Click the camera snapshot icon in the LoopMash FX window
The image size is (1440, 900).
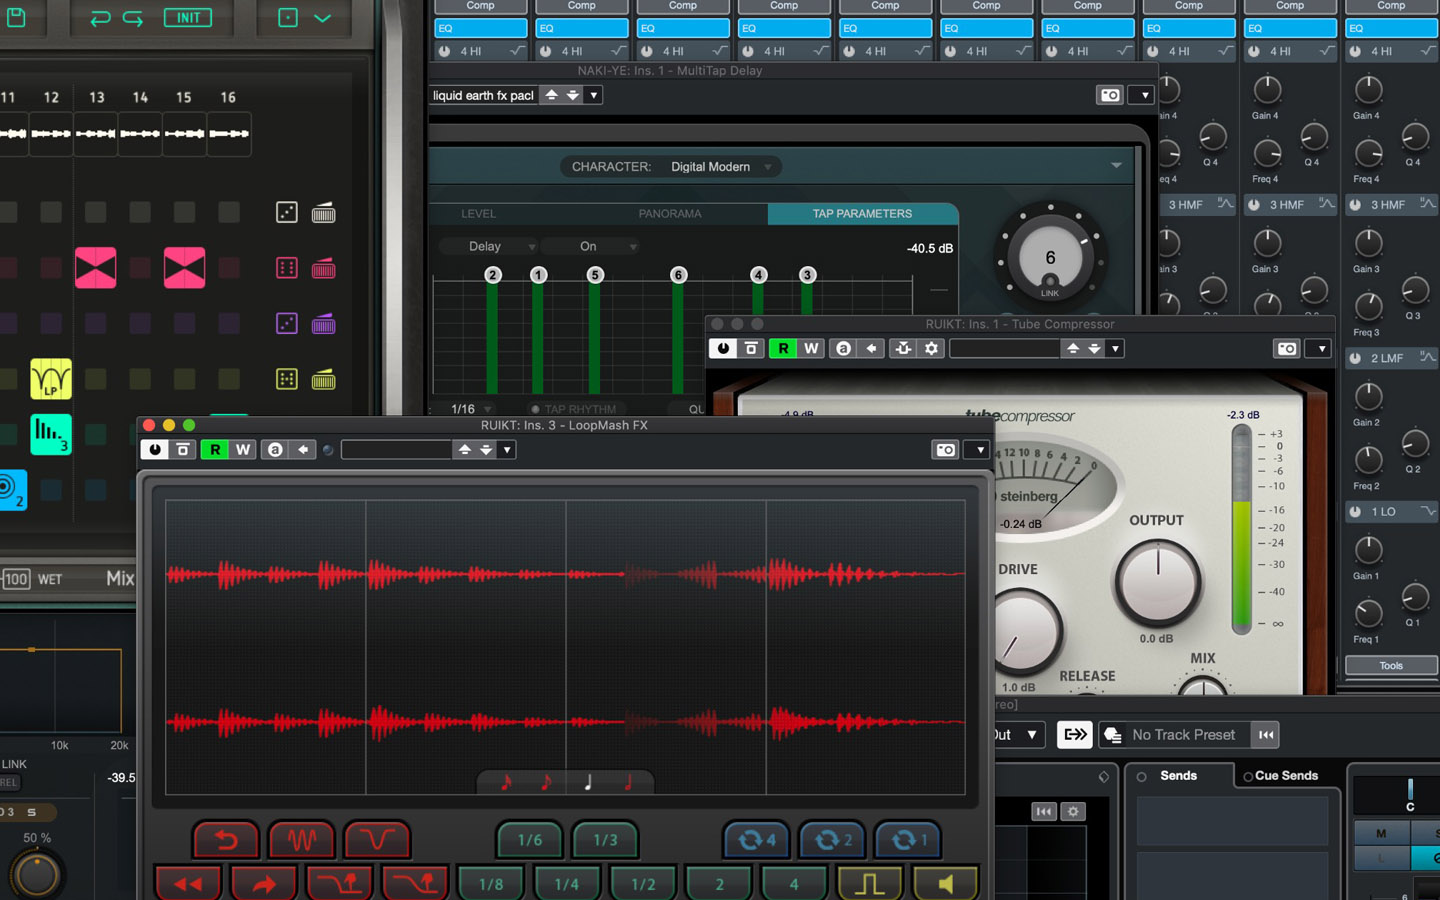pos(945,450)
